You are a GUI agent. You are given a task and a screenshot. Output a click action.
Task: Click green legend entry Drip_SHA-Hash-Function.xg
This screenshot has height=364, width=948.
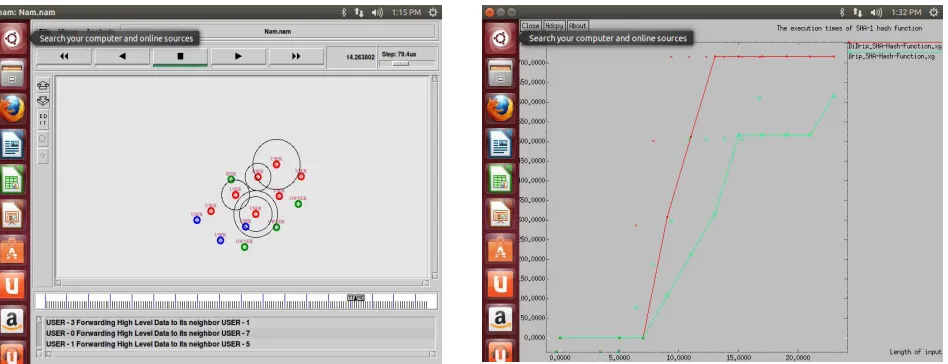[892, 56]
